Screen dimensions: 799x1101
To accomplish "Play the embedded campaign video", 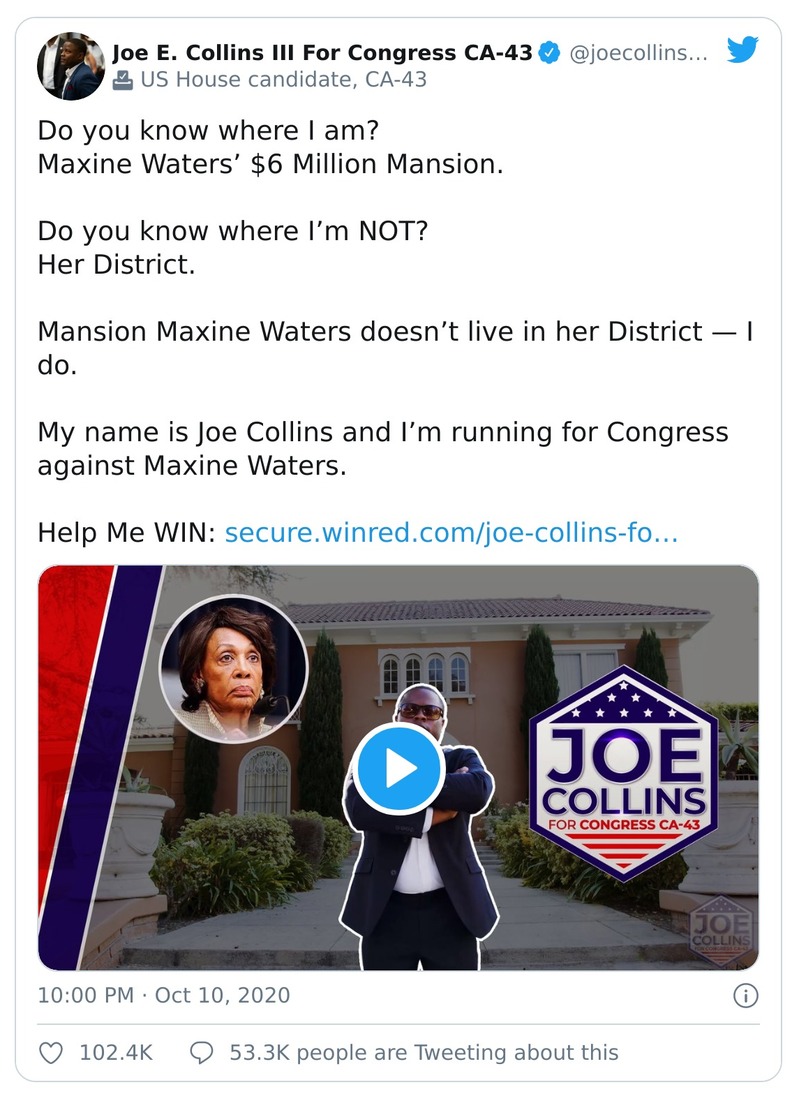I will point(398,769).
